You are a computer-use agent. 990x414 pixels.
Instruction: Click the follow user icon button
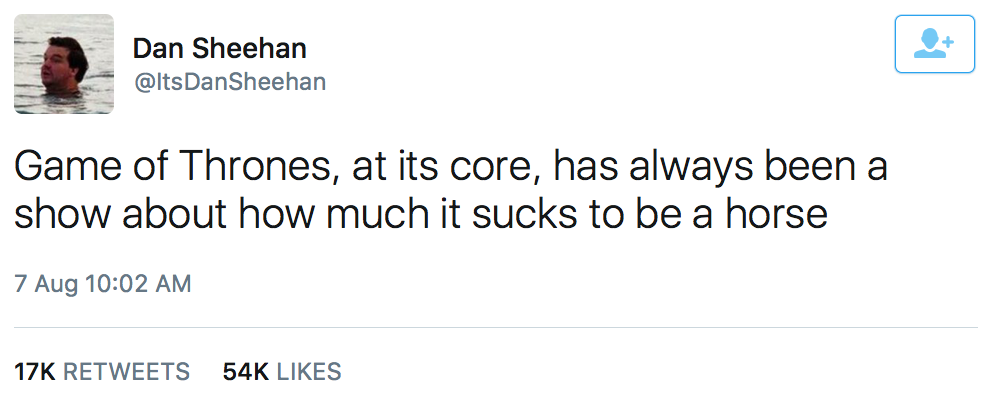click(934, 44)
